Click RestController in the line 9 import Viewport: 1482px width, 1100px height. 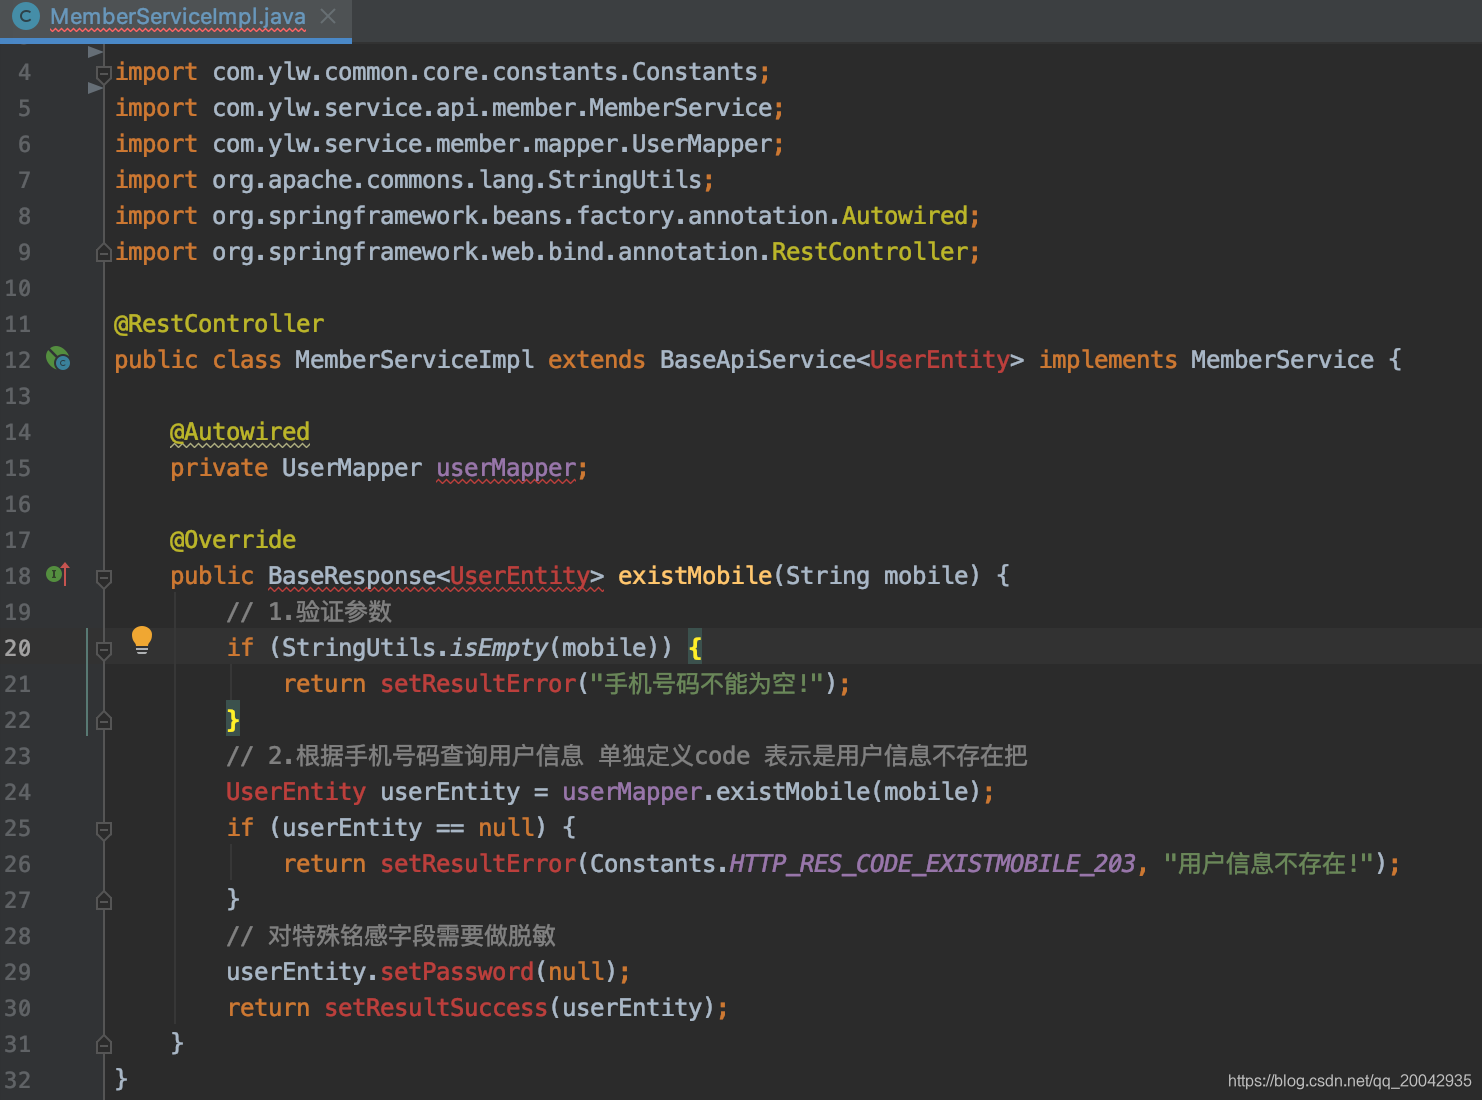(x=870, y=252)
